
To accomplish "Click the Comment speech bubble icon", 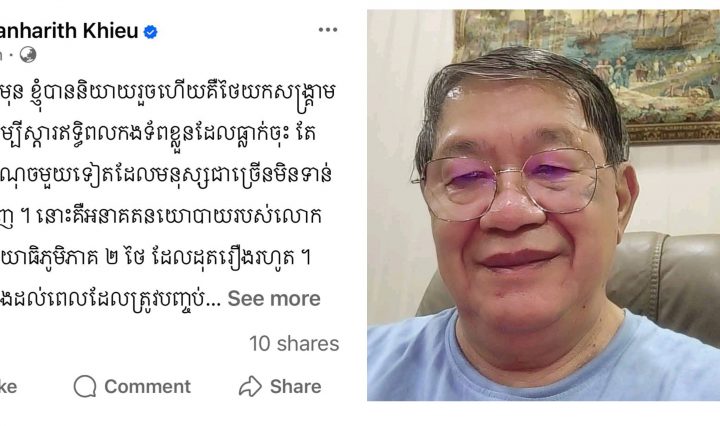I will pyautogui.click(x=85, y=386).
